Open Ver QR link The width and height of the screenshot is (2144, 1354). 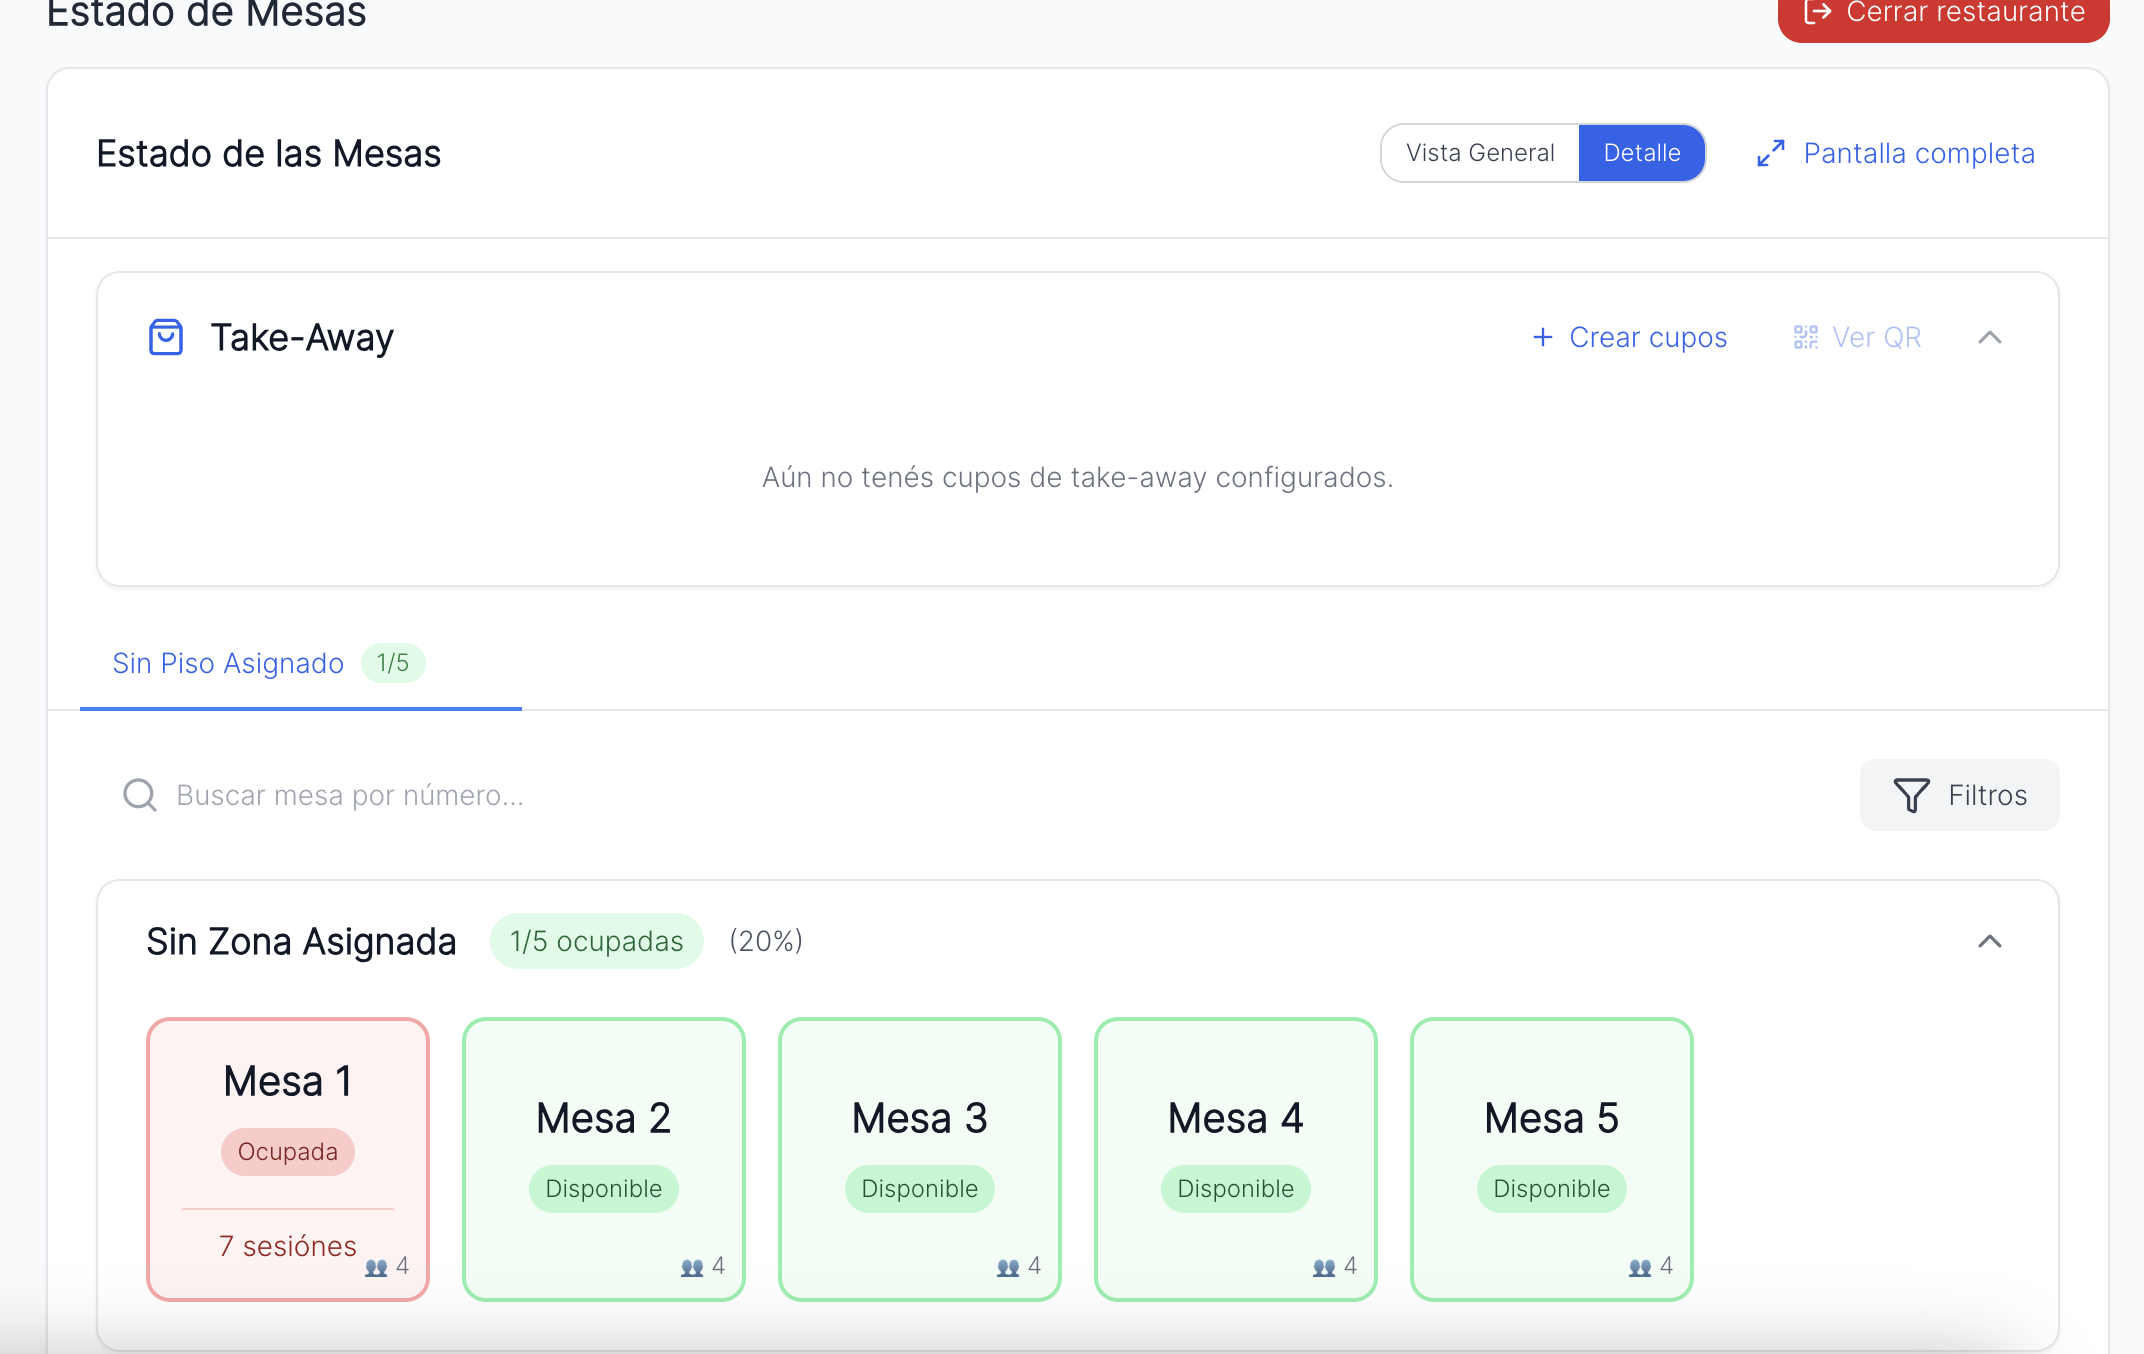[1857, 337]
